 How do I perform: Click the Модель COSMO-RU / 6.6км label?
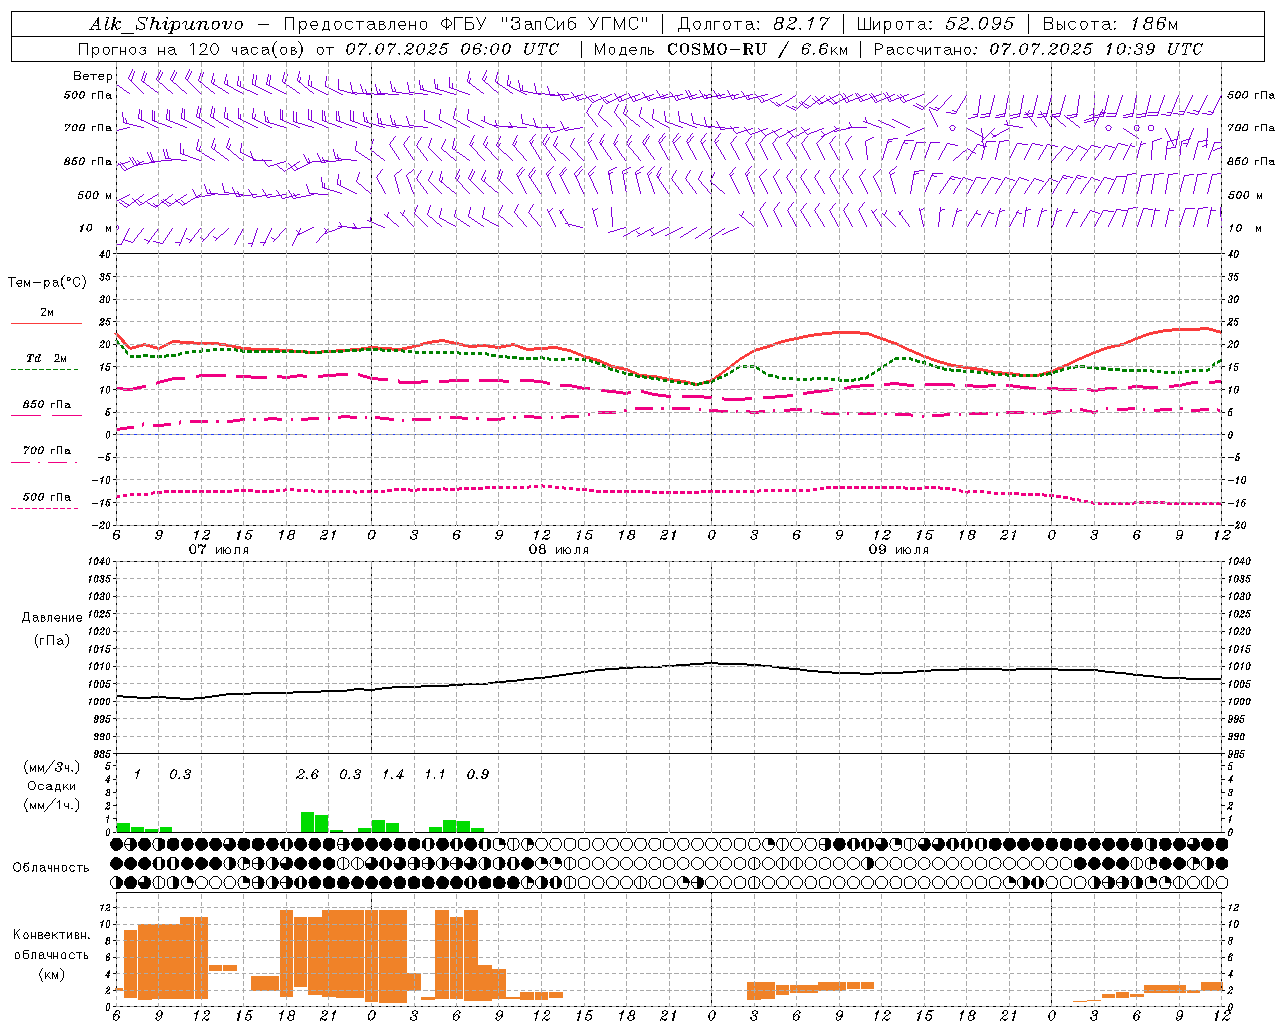(x=721, y=49)
